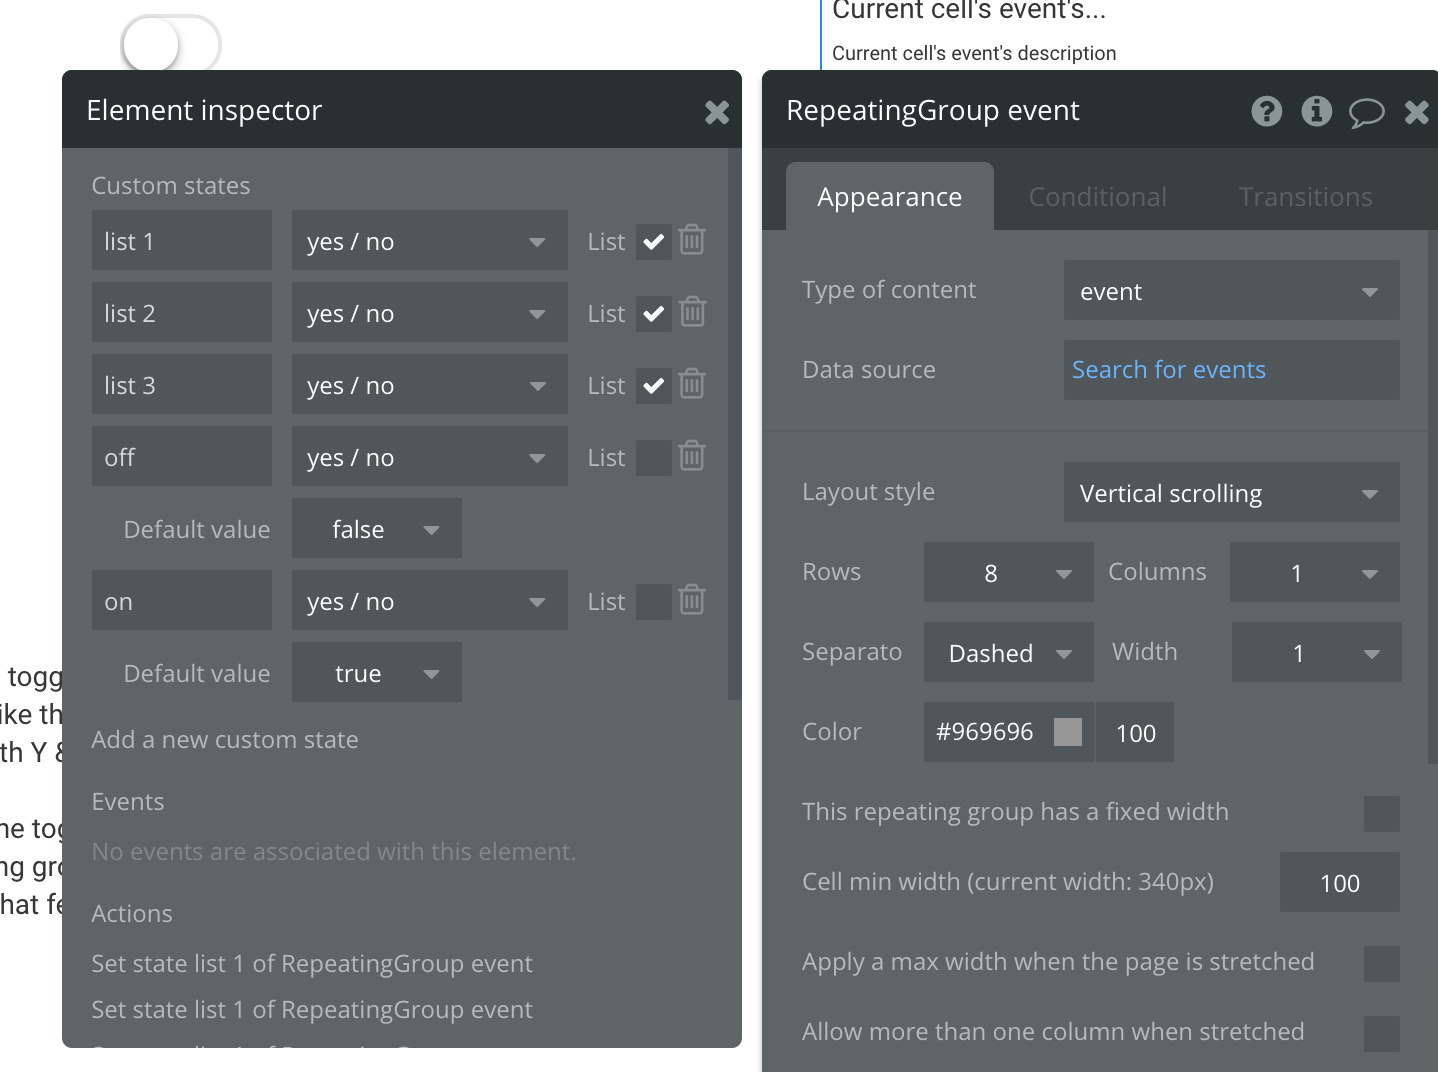Image resolution: width=1438 pixels, height=1072 pixels.
Task: Open the help question mark icon
Action: (1266, 111)
